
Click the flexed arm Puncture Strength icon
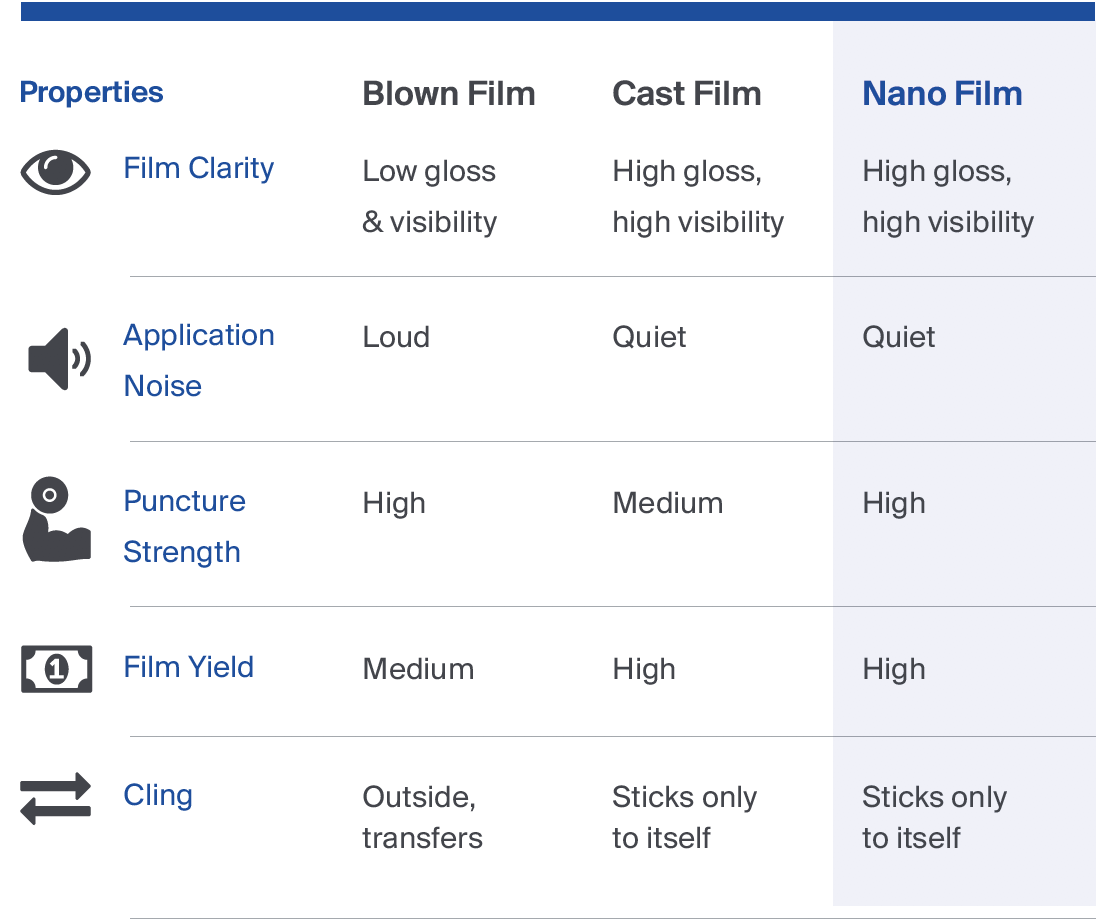[56, 519]
